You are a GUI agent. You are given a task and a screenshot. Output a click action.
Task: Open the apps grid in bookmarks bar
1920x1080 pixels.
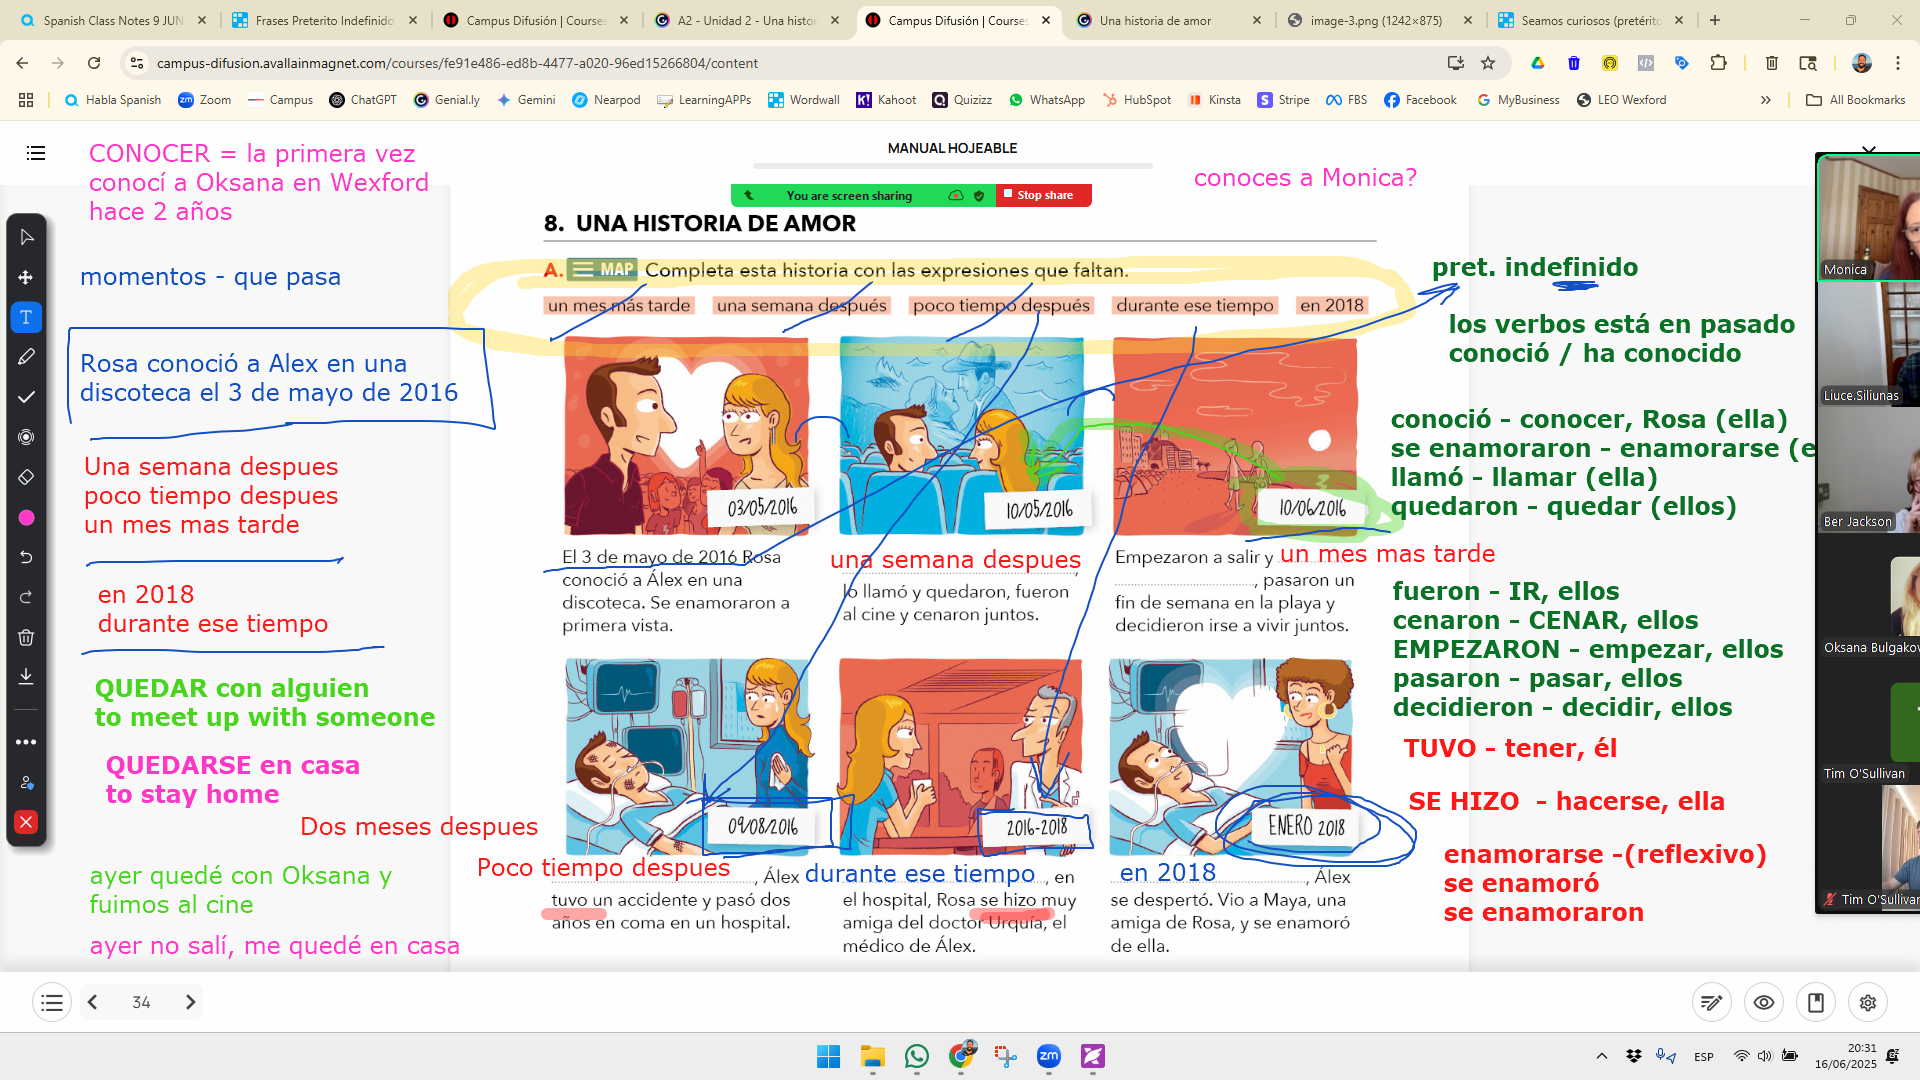click(26, 100)
